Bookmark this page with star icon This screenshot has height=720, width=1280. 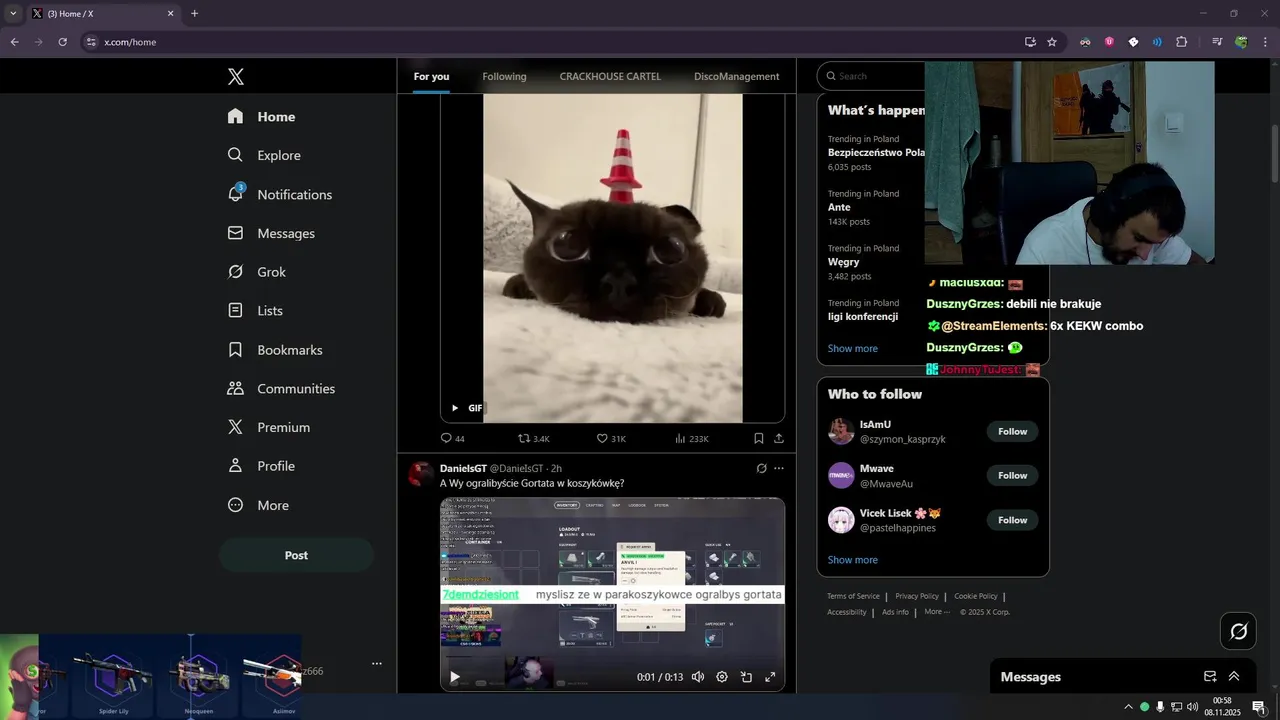tap(1052, 42)
